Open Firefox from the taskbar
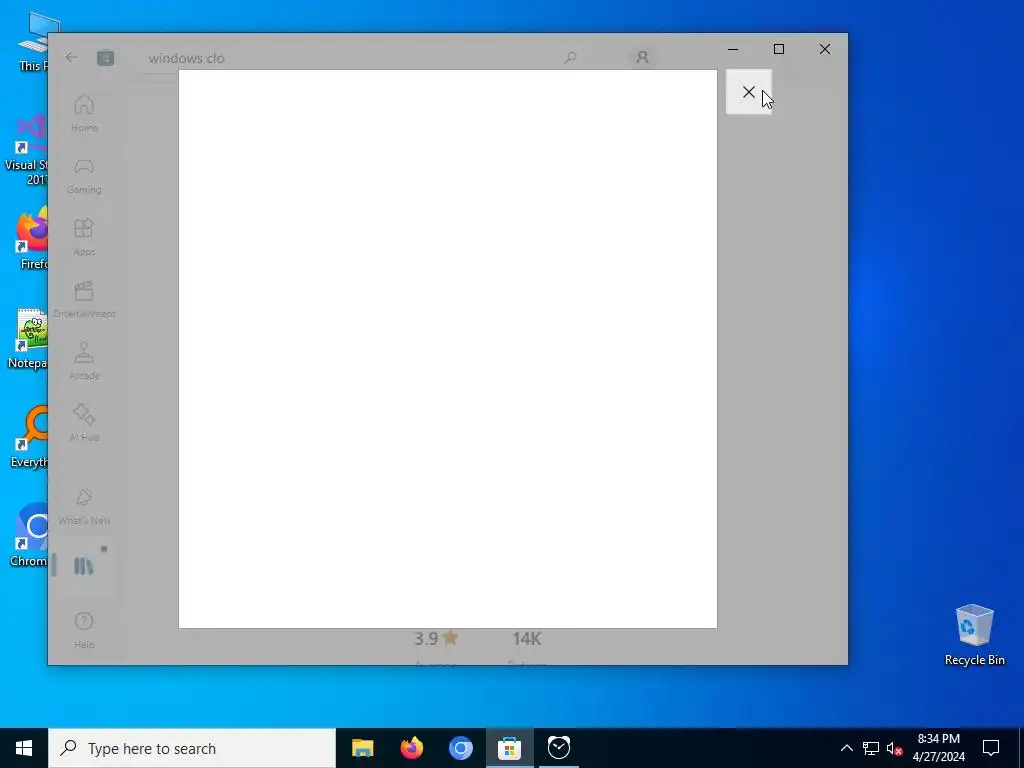The width and height of the screenshot is (1024, 768). [411, 748]
